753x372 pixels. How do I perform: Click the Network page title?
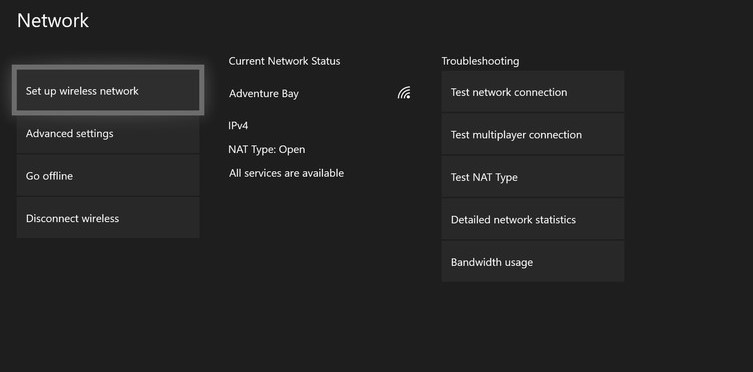(x=53, y=21)
